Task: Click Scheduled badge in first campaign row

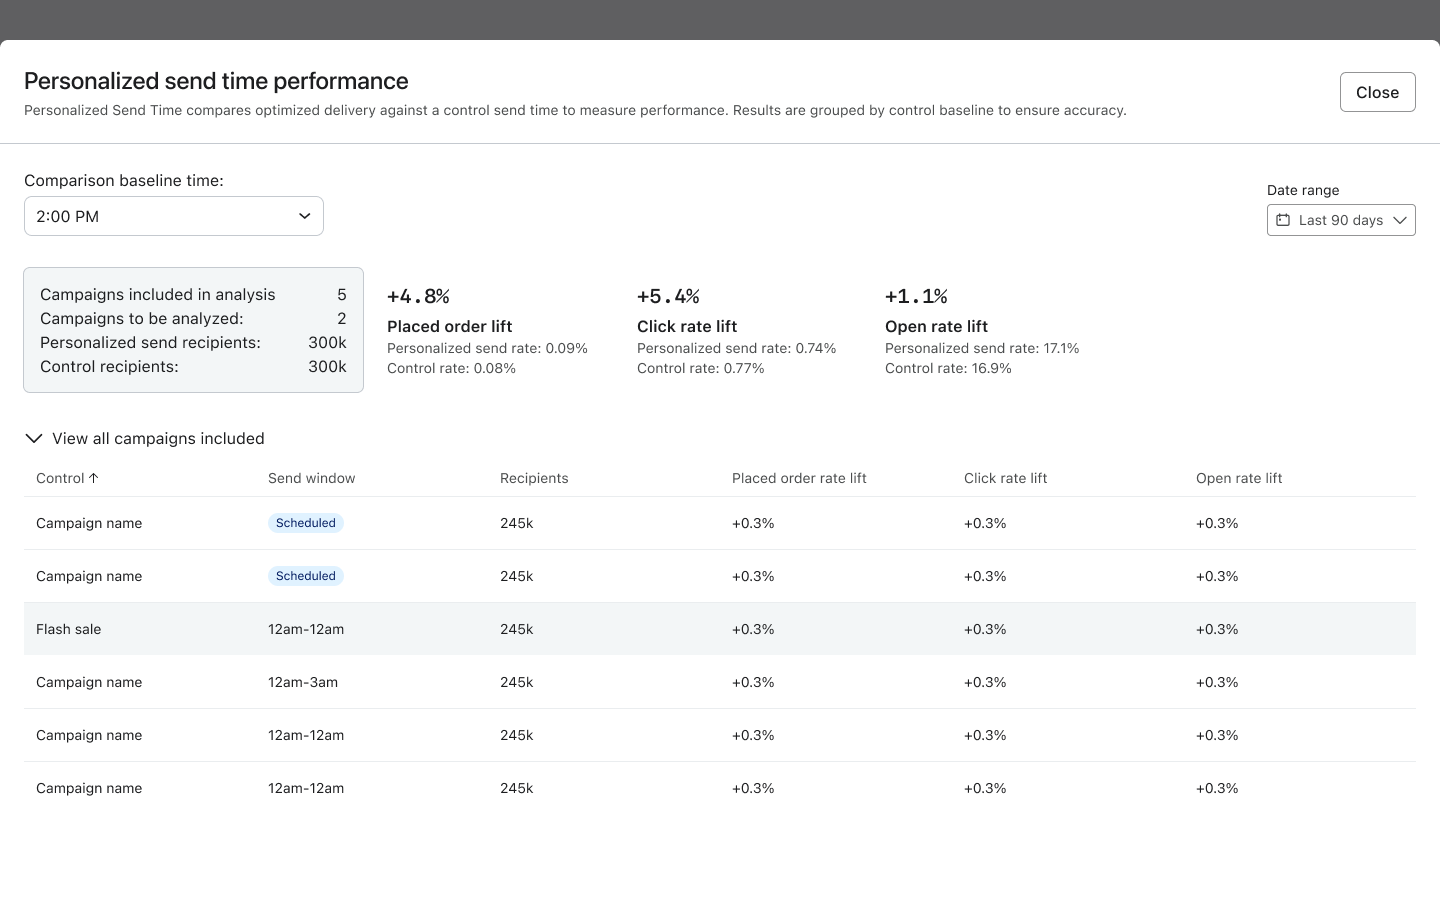Action: pyautogui.click(x=306, y=523)
